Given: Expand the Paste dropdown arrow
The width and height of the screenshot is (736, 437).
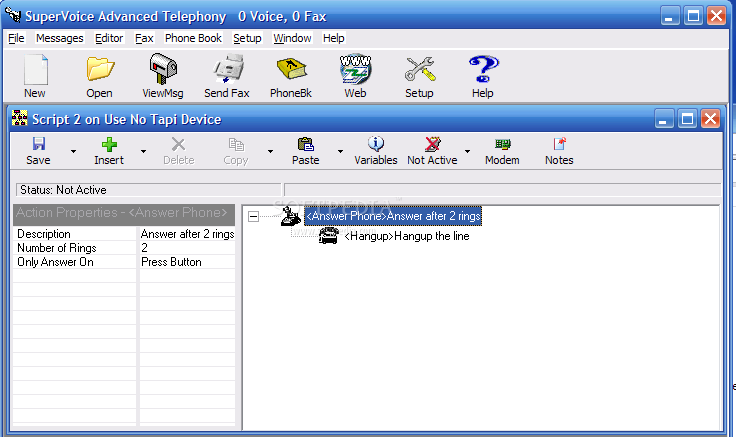Looking at the screenshot, I should point(340,151).
